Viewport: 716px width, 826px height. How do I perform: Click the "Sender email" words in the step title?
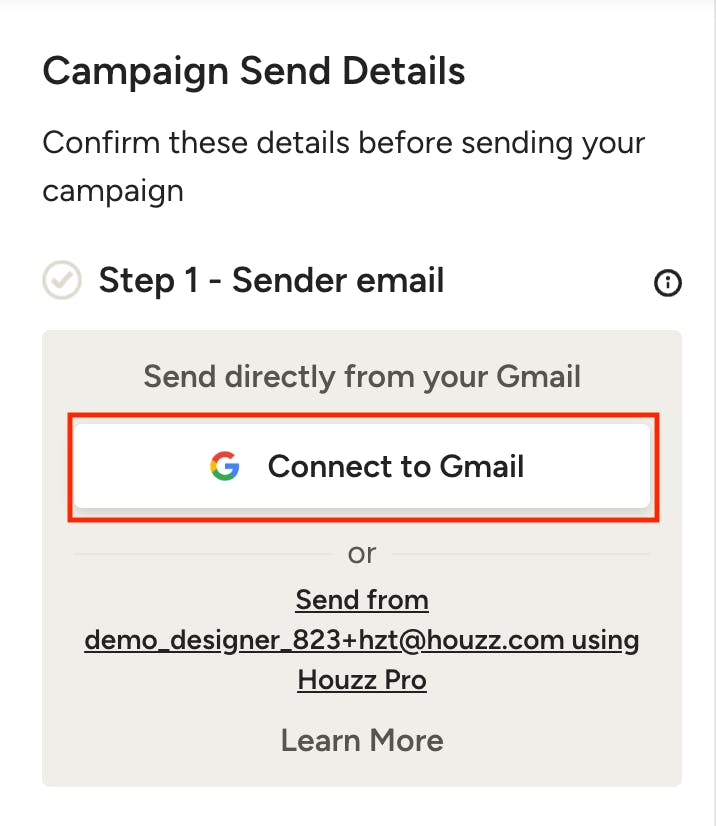click(x=338, y=281)
